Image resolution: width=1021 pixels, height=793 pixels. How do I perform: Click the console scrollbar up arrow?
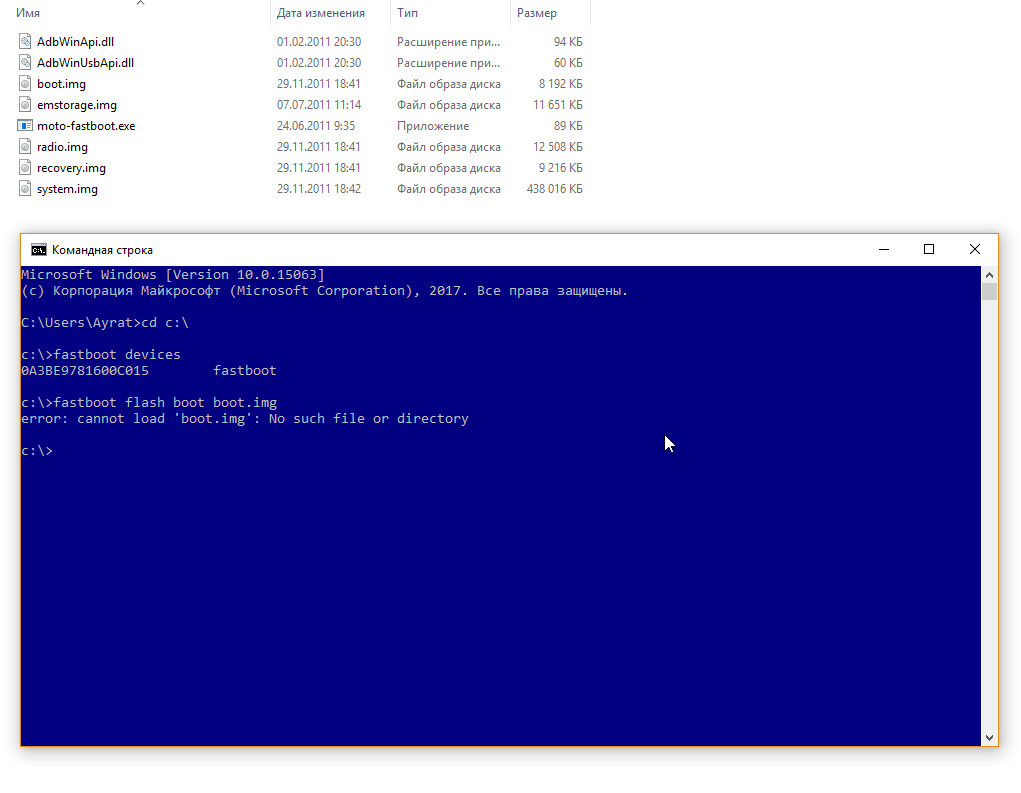pyautogui.click(x=989, y=275)
